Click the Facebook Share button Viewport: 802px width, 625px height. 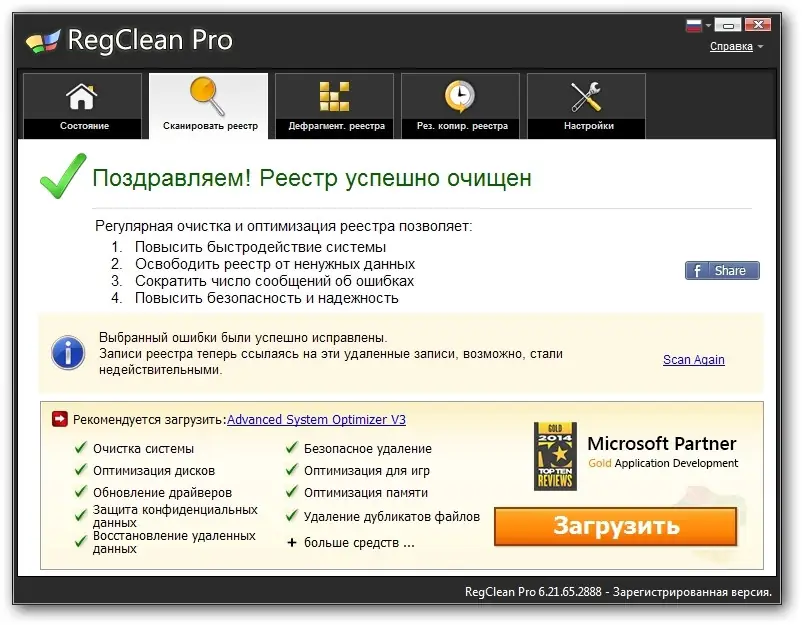(722, 271)
